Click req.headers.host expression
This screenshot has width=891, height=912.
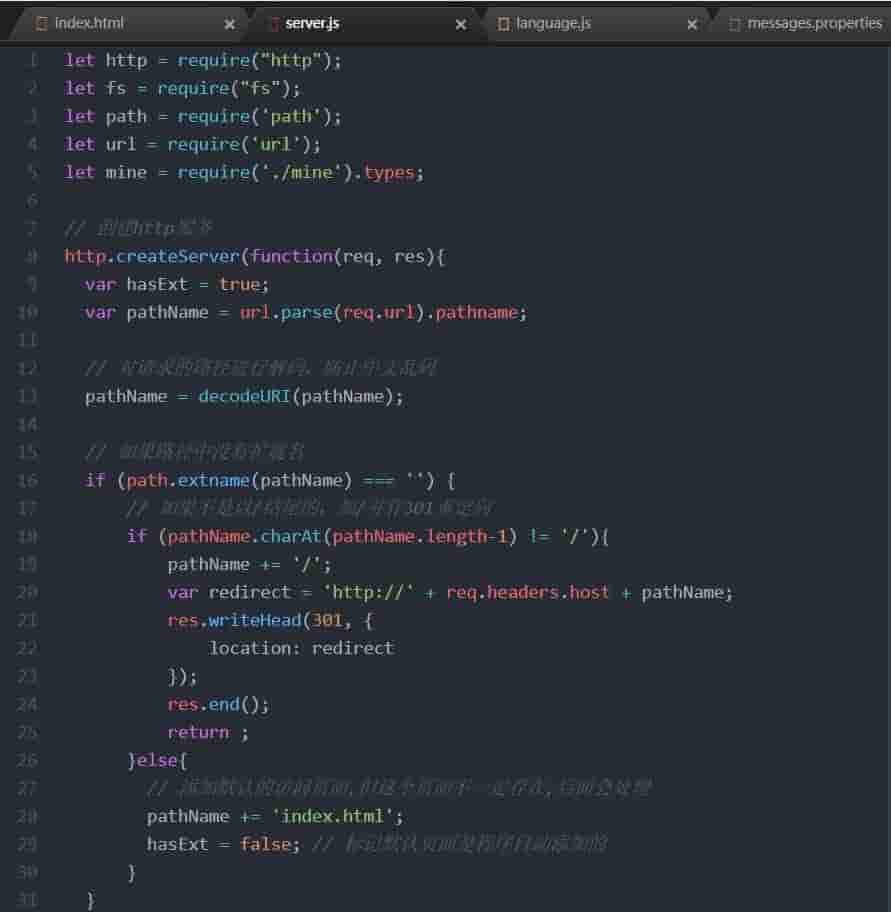coord(528,593)
